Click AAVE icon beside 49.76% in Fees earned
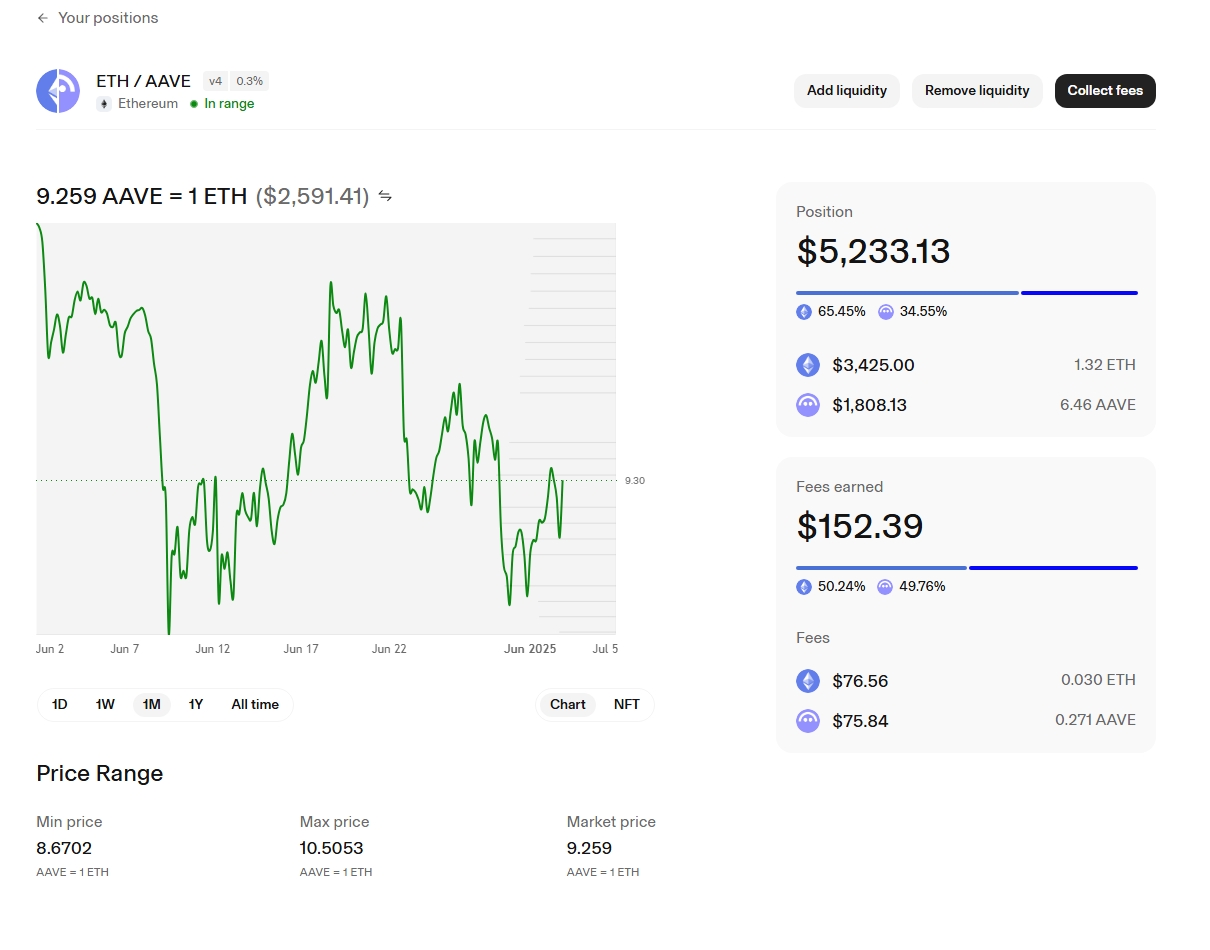The image size is (1210, 950). tap(885, 587)
